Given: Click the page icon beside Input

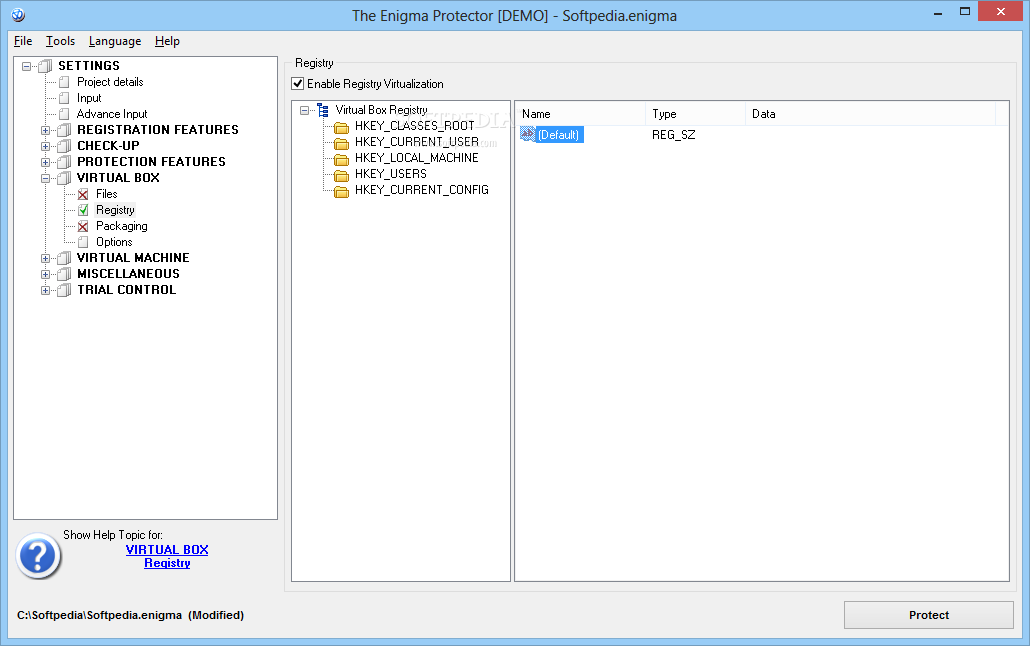Looking at the screenshot, I should coord(64,98).
